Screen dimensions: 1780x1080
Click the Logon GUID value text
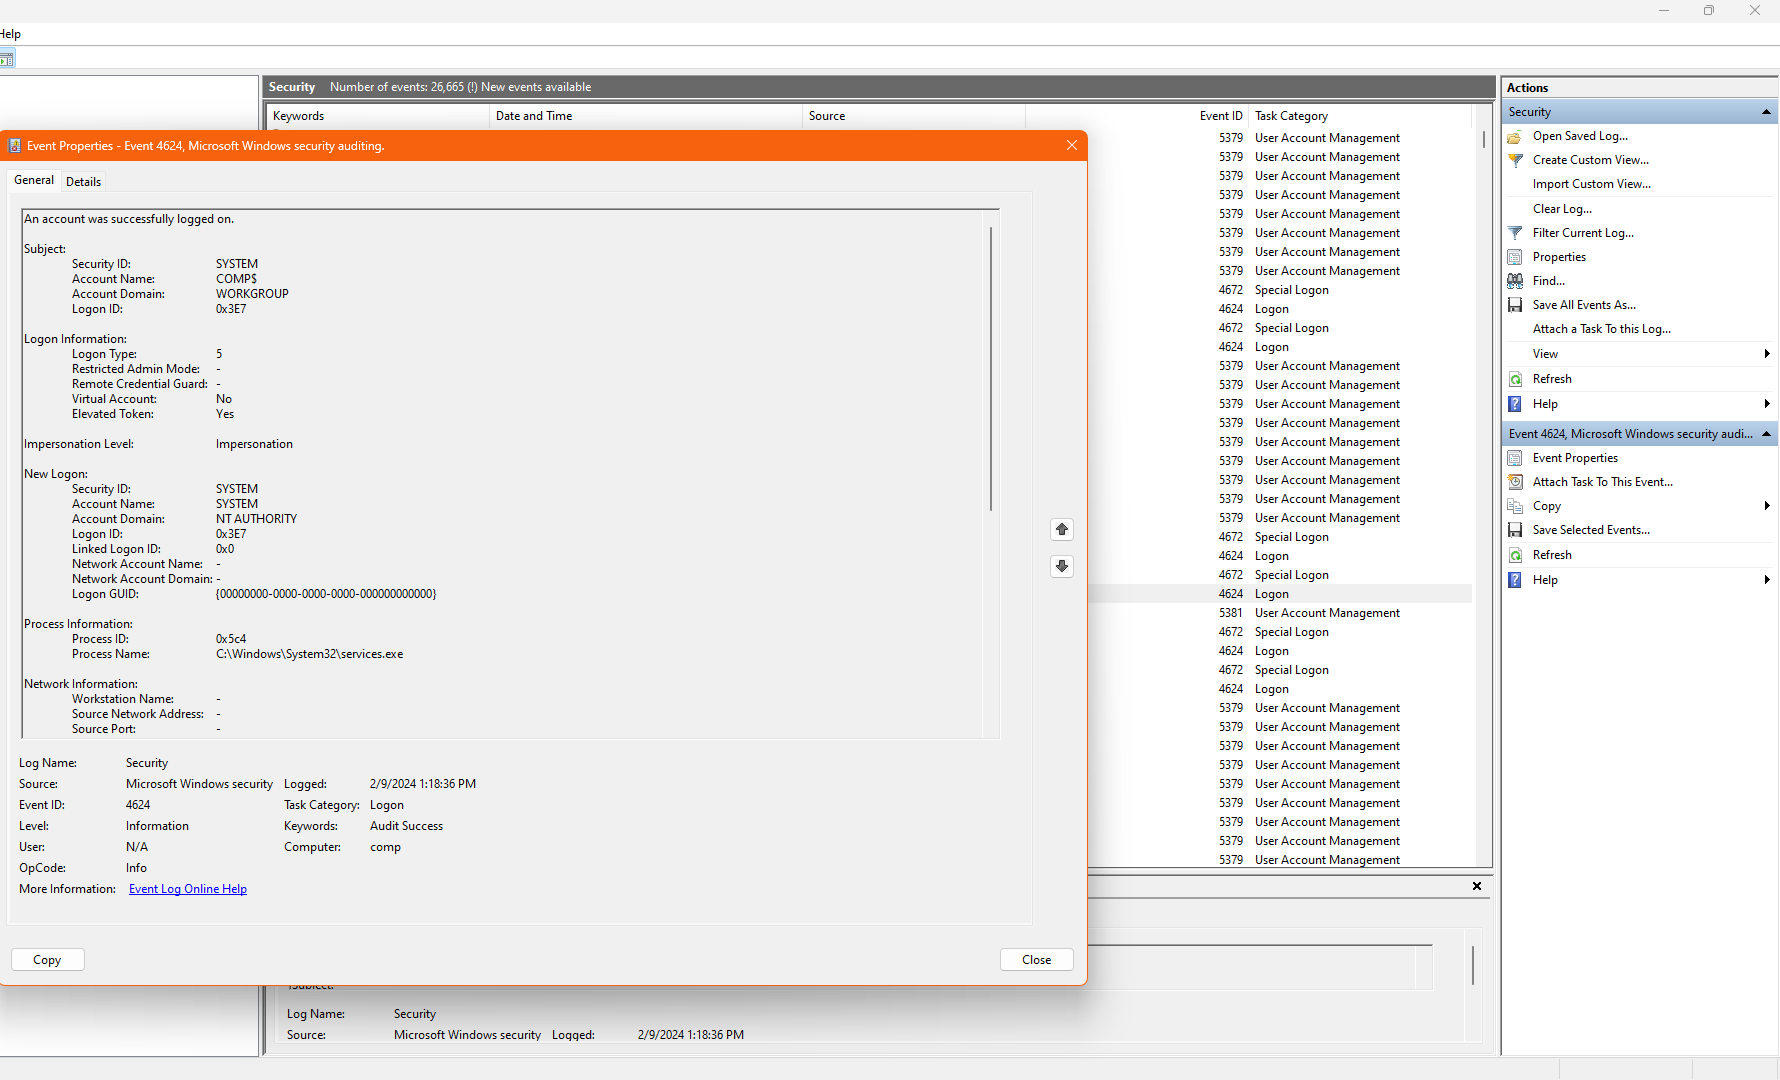point(326,594)
